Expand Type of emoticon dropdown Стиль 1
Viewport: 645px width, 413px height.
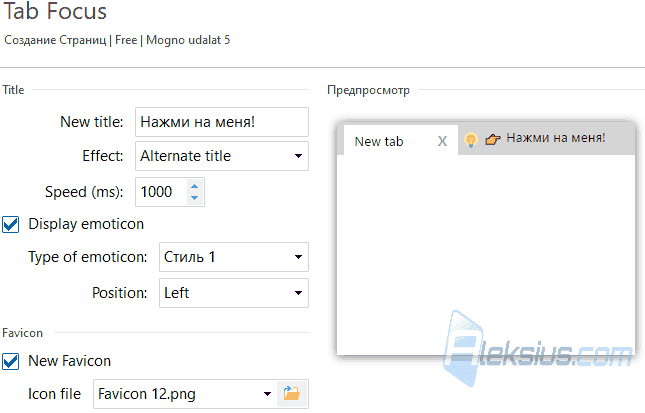(x=234, y=257)
